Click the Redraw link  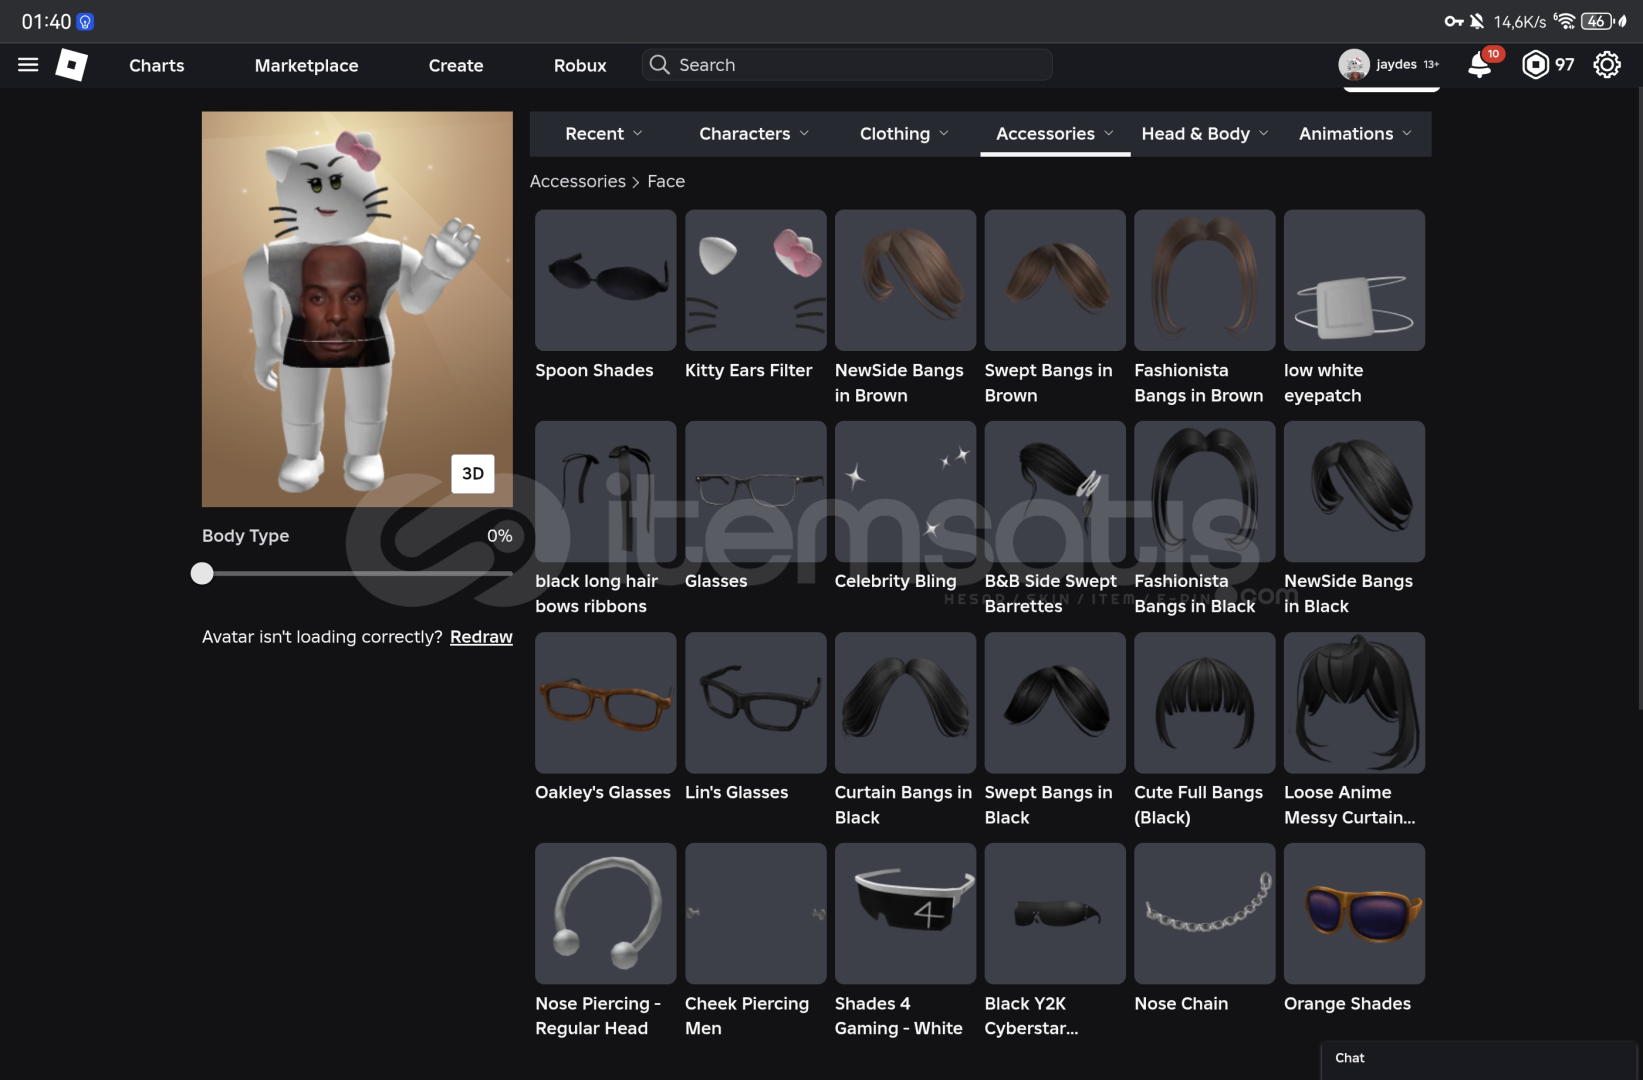pos(481,637)
